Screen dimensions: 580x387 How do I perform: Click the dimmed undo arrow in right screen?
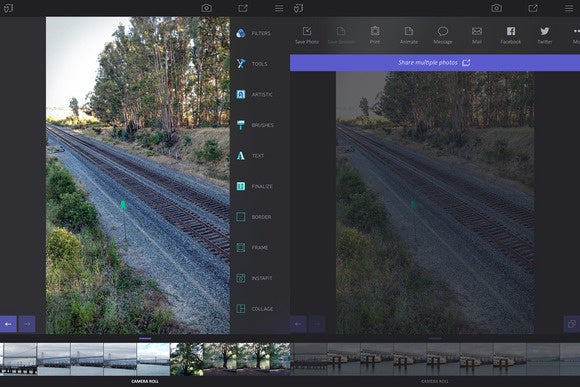click(298, 324)
